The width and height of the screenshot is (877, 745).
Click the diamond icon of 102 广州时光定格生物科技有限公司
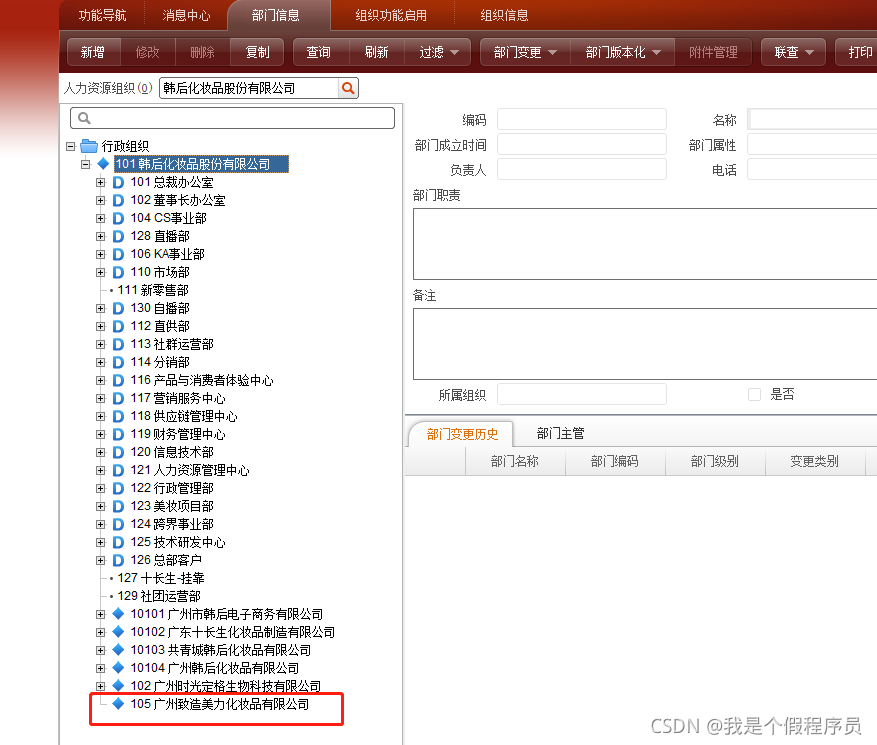tap(118, 686)
